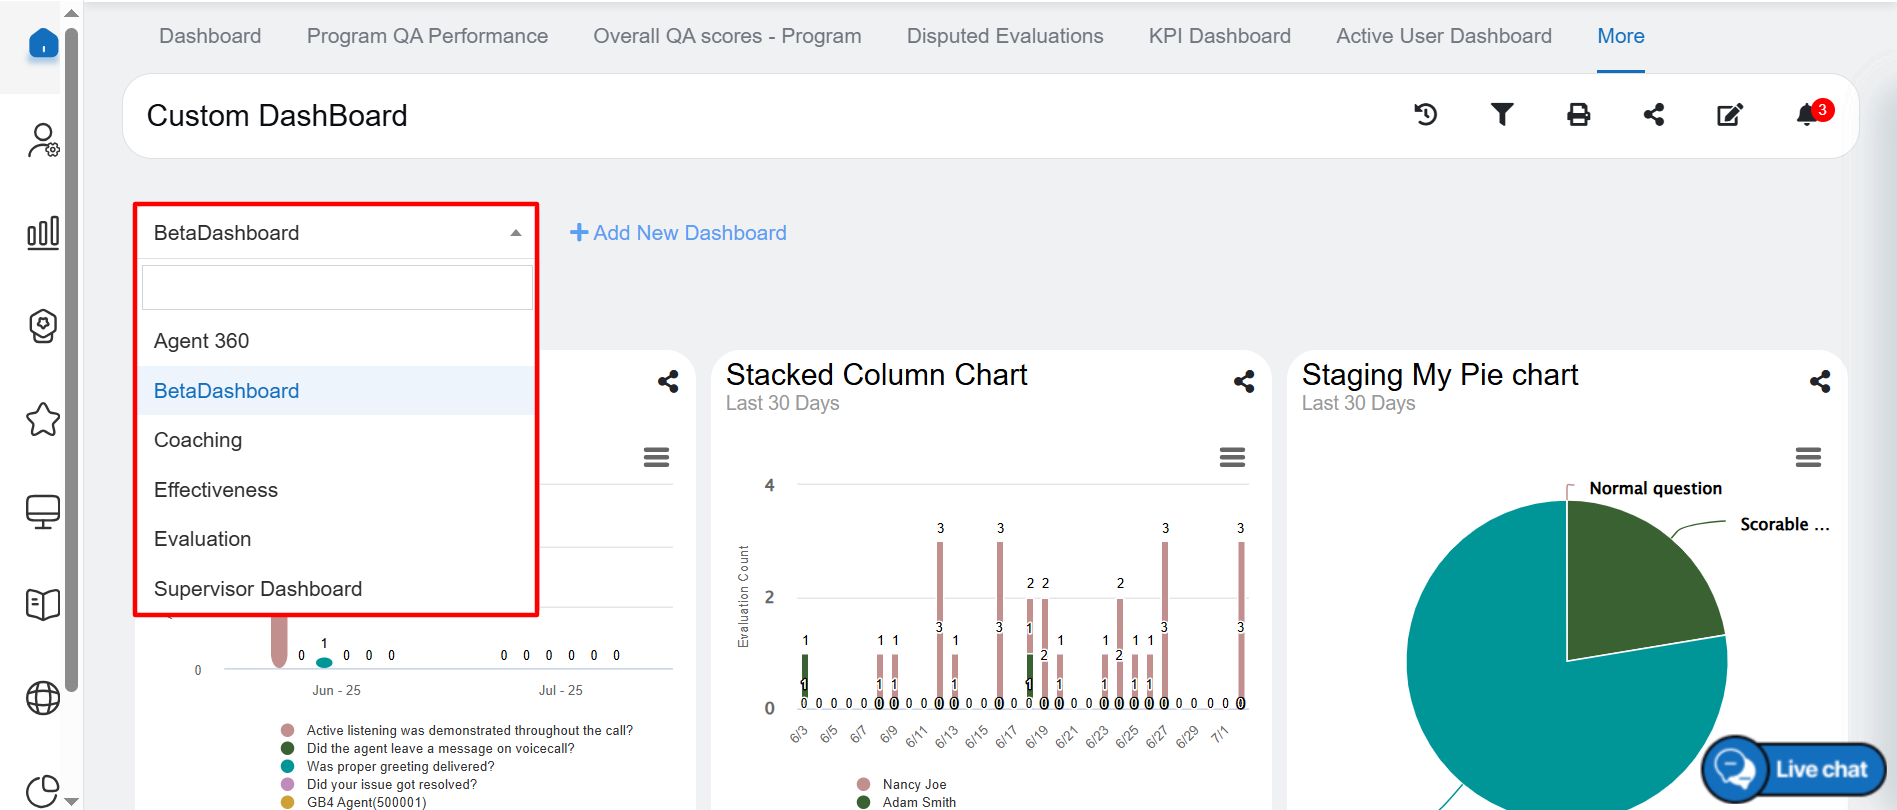Click Add New Dashboard link

678,233
